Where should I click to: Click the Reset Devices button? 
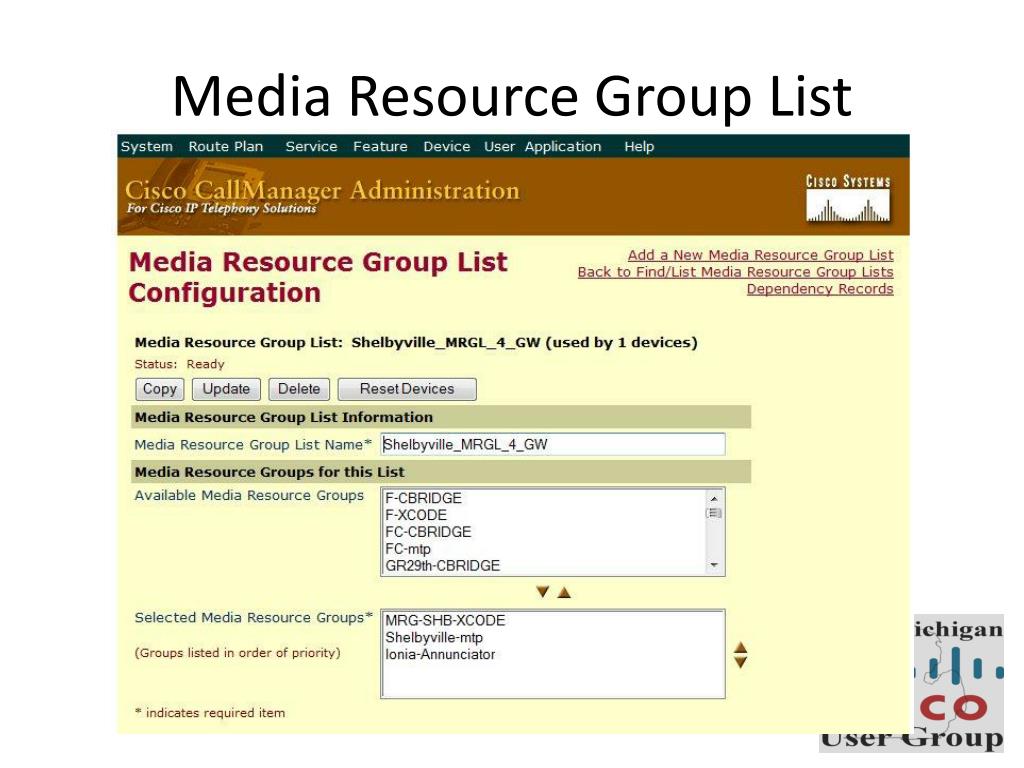(x=407, y=389)
